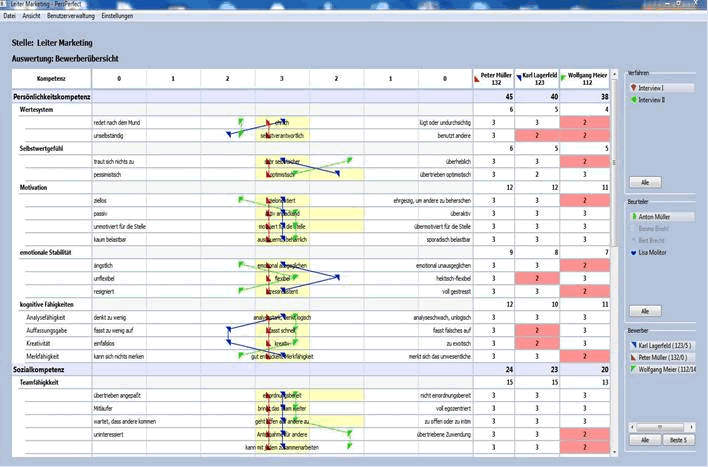Click Alle button under Bewerber
This screenshot has height=467, width=708.
pos(645,440)
